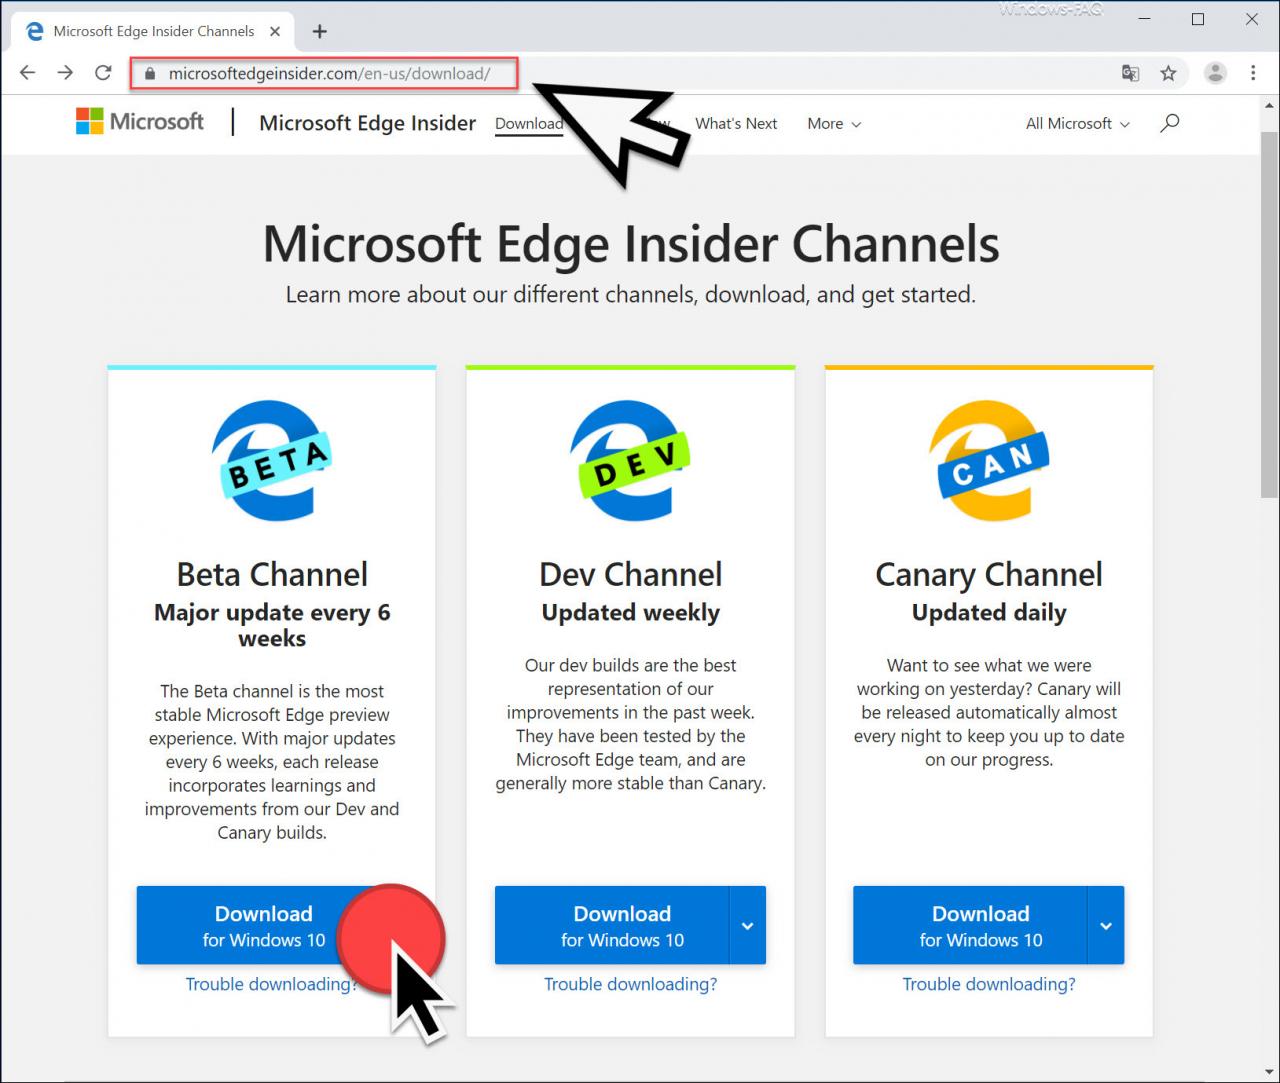Open the Download nav item

click(529, 123)
